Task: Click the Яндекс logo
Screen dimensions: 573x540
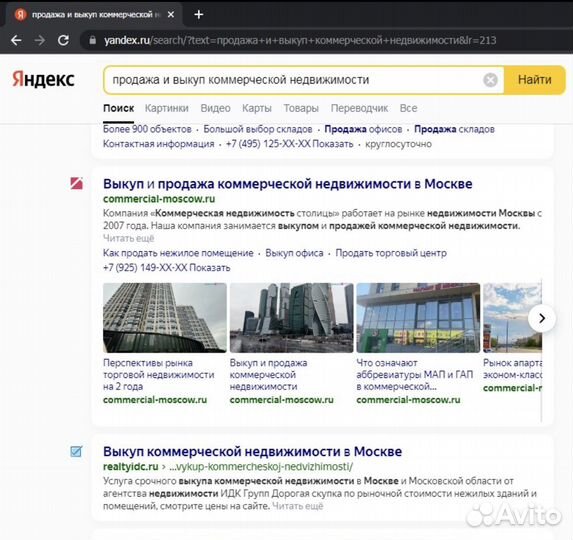Action: click(43, 79)
